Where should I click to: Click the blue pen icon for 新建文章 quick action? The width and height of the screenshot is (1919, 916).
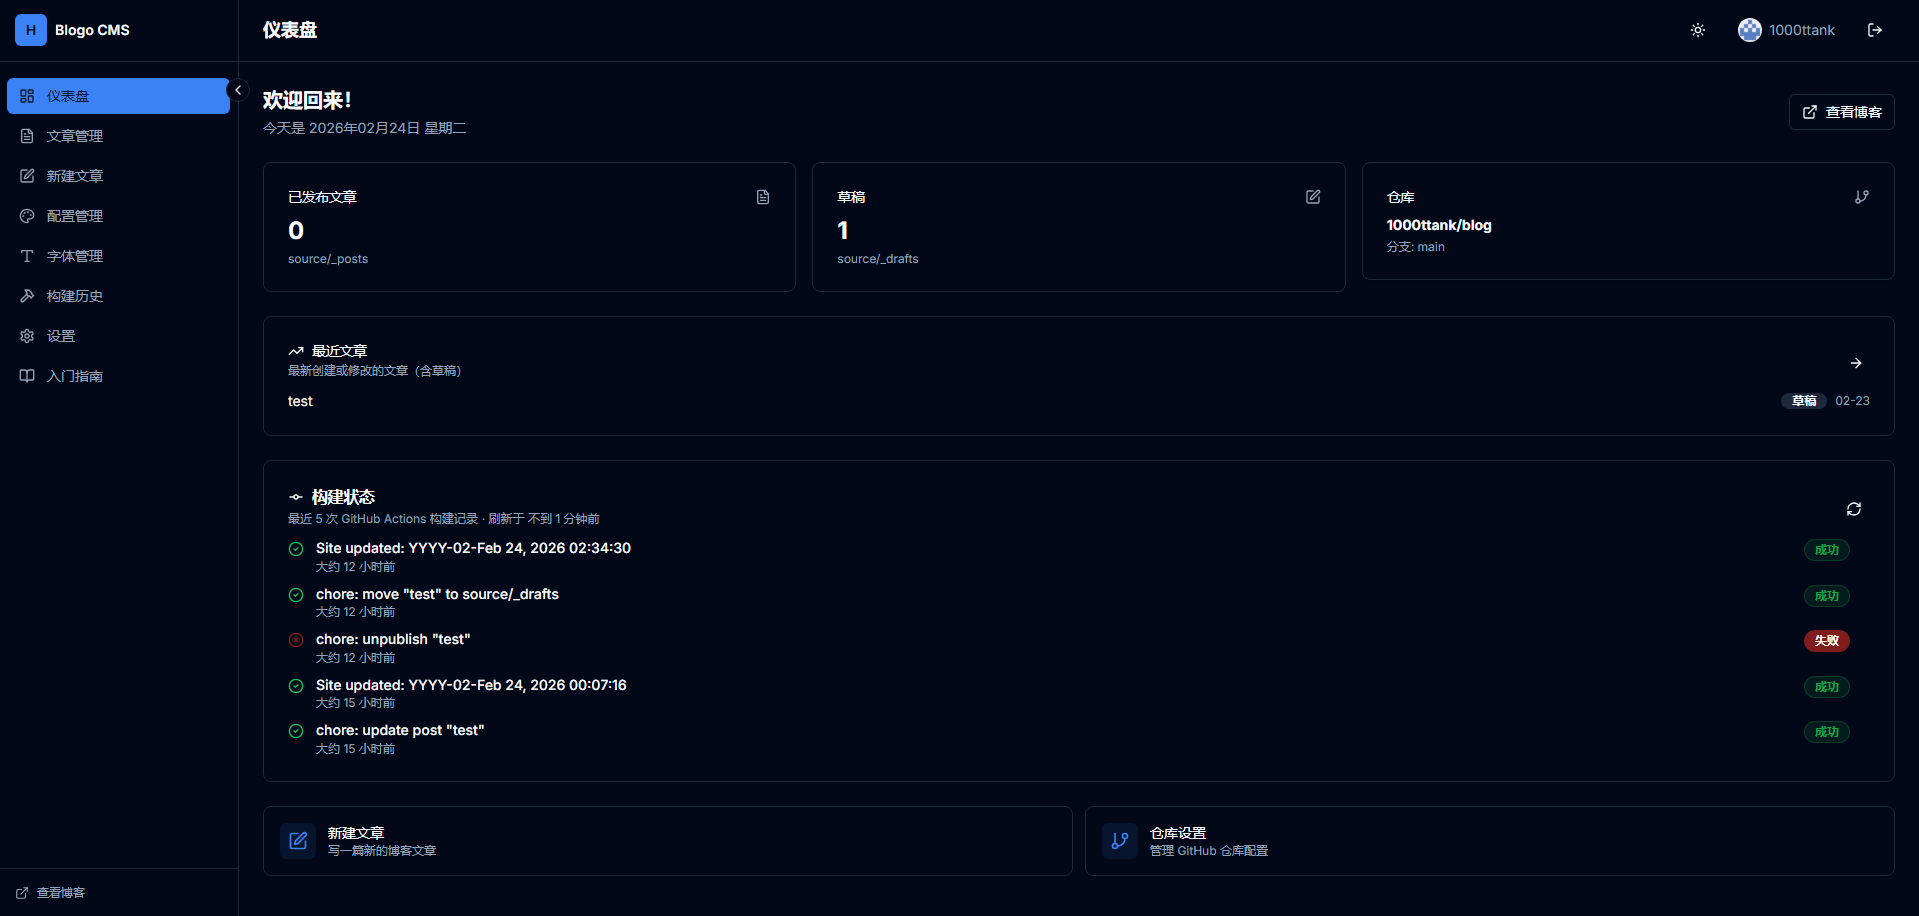[x=297, y=841]
